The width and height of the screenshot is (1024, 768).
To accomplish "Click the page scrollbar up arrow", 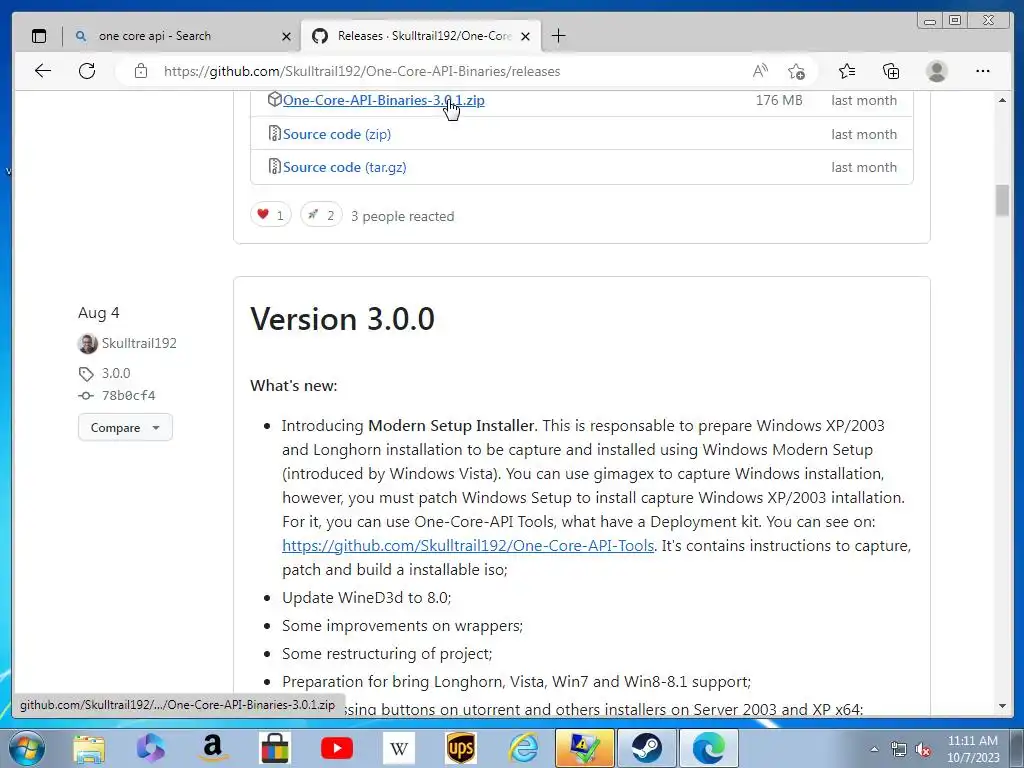I will click(1002, 100).
